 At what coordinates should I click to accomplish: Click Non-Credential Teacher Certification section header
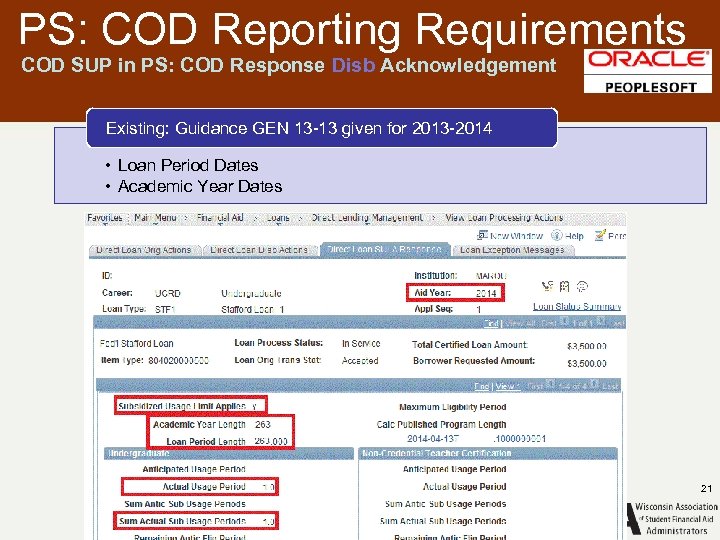click(488, 453)
